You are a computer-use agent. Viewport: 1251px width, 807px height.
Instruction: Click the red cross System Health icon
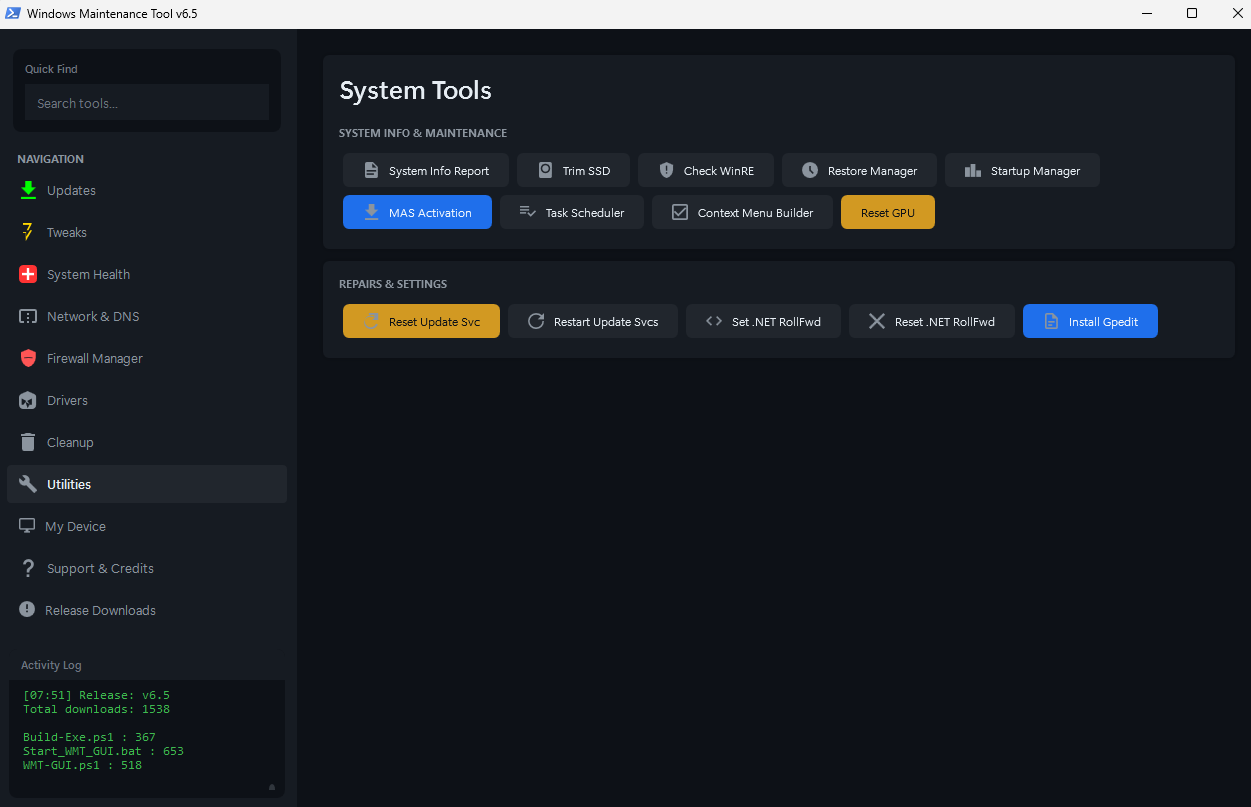click(x=28, y=274)
